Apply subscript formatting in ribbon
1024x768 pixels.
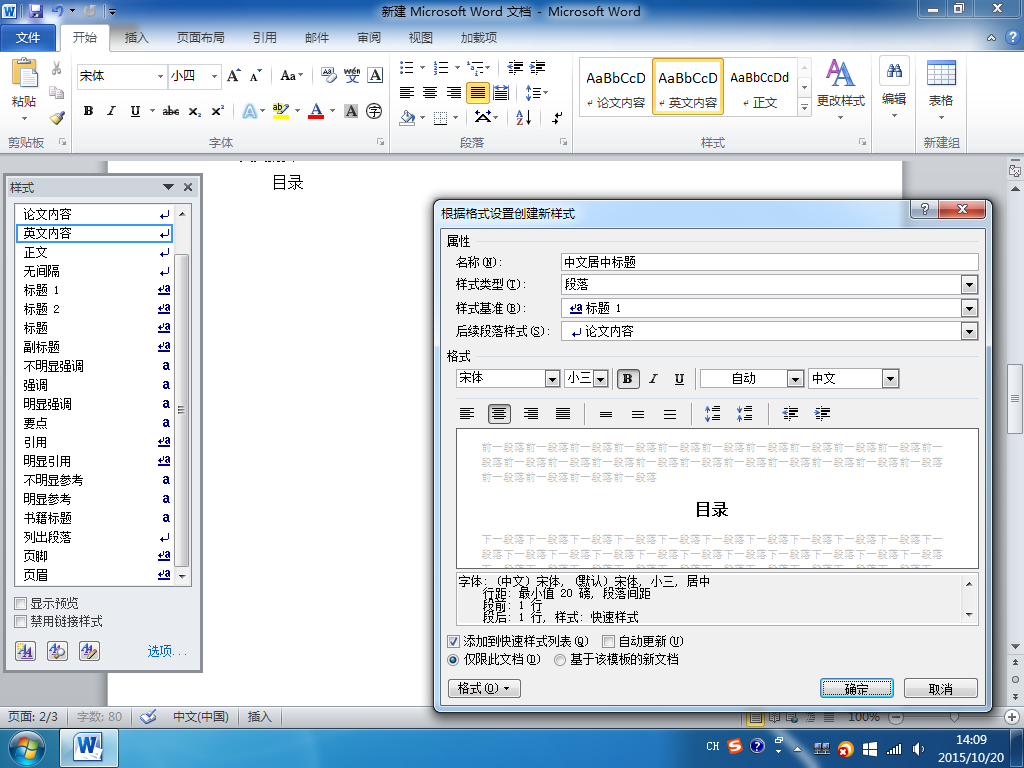(x=195, y=111)
